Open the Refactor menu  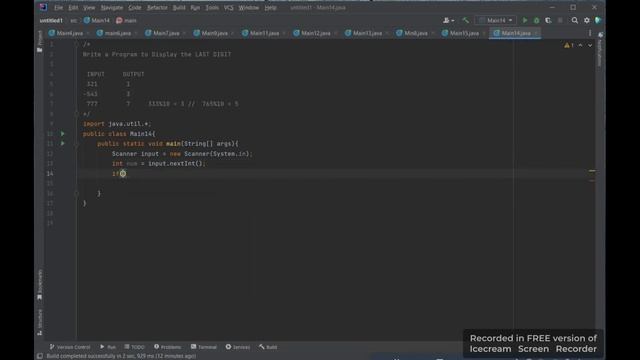(x=157, y=7)
